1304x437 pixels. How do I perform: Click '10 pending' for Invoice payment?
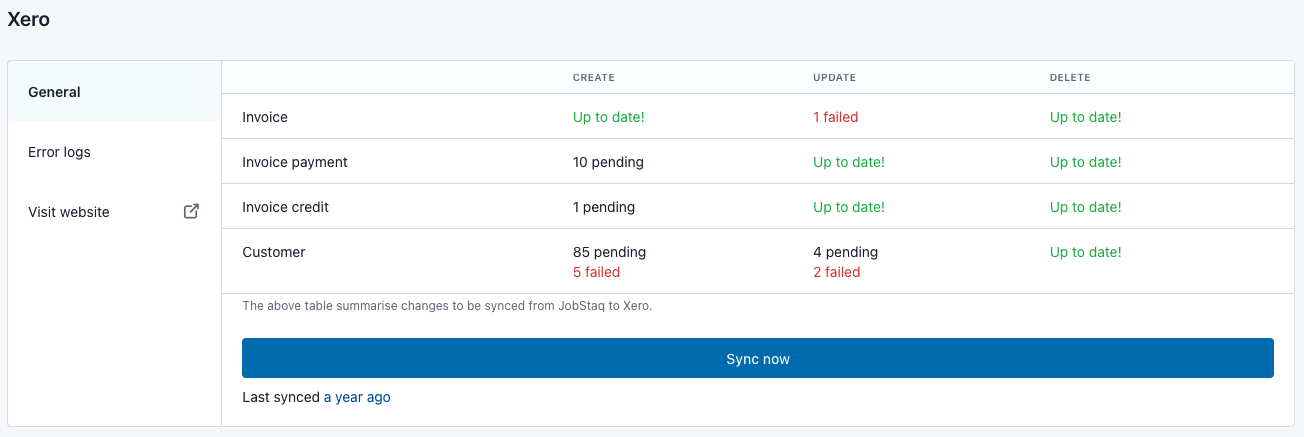pos(608,162)
